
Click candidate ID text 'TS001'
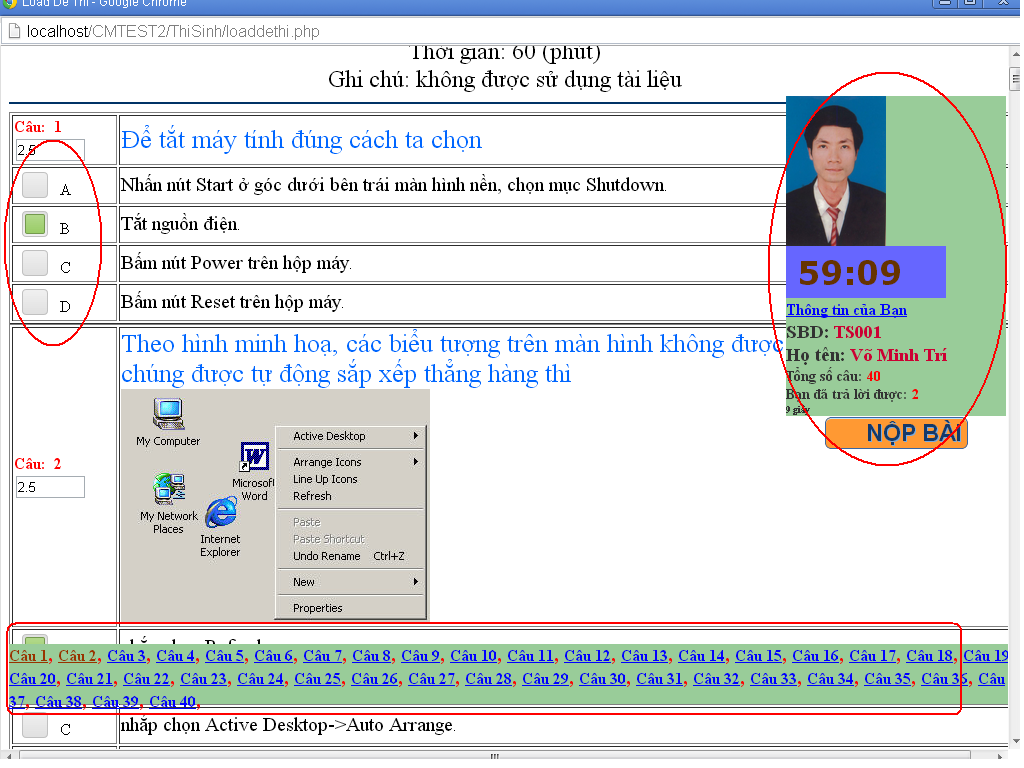click(857, 332)
